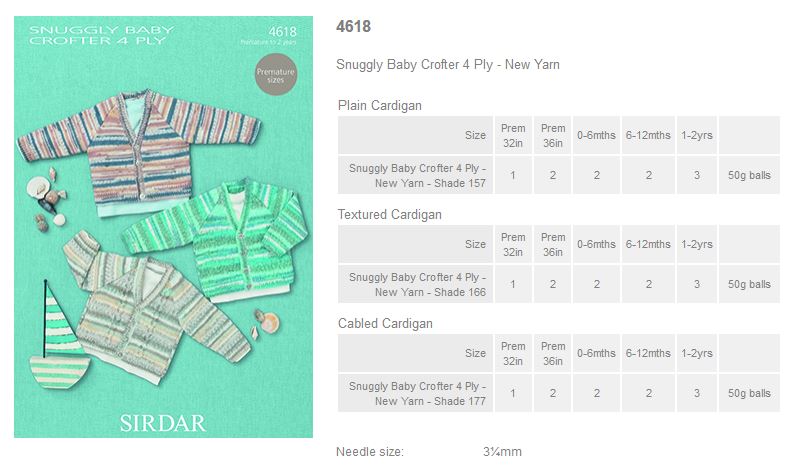The height and width of the screenshot is (468, 797).
Task: Click '50g balls' in the Shade 166 row
Action: tap(749, 285)
